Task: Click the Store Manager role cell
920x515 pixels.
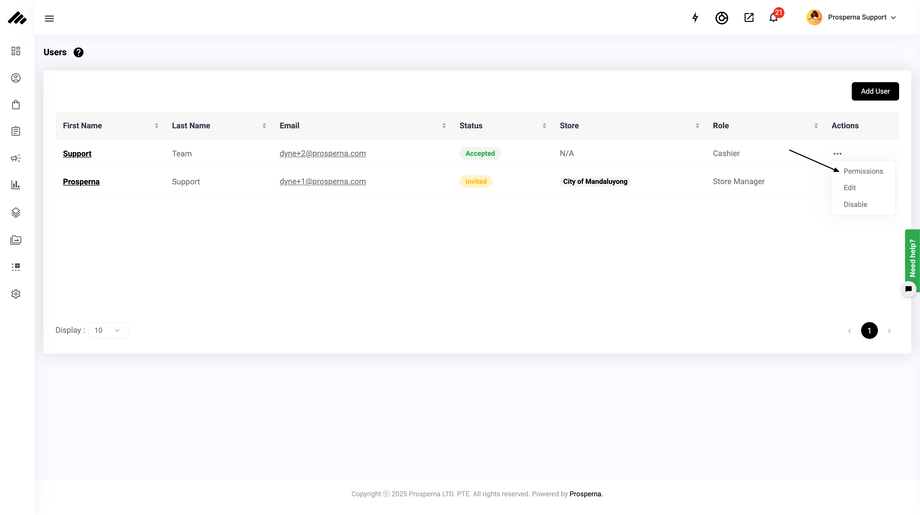Action: click(738, 182)
